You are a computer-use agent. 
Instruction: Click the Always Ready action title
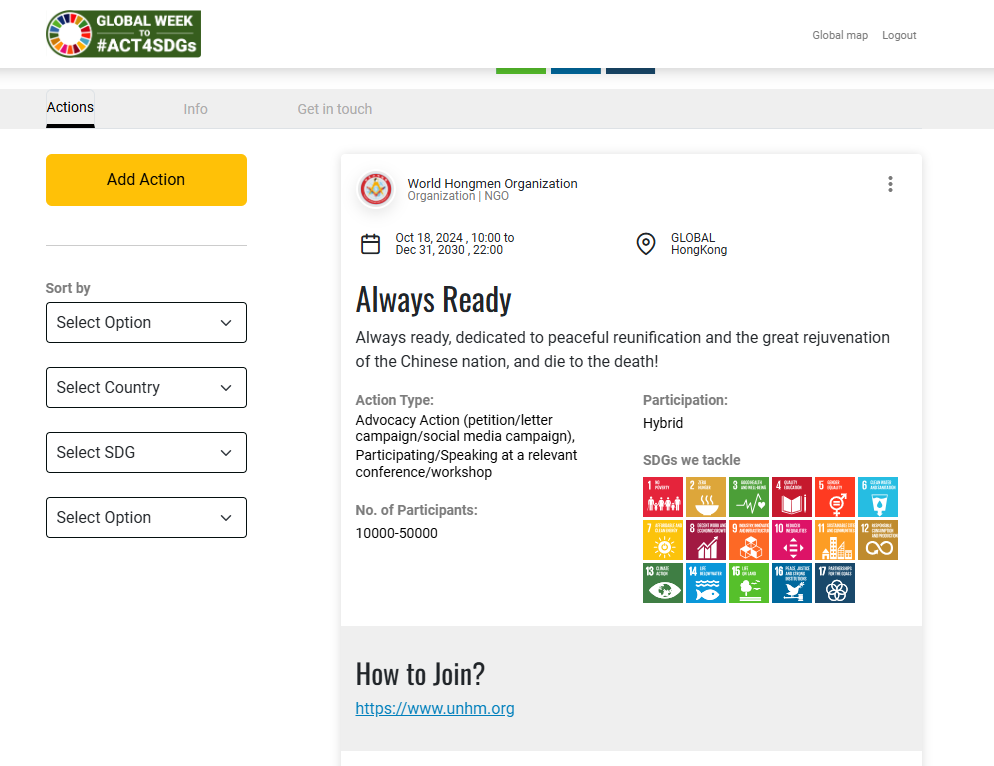[434, 299]
